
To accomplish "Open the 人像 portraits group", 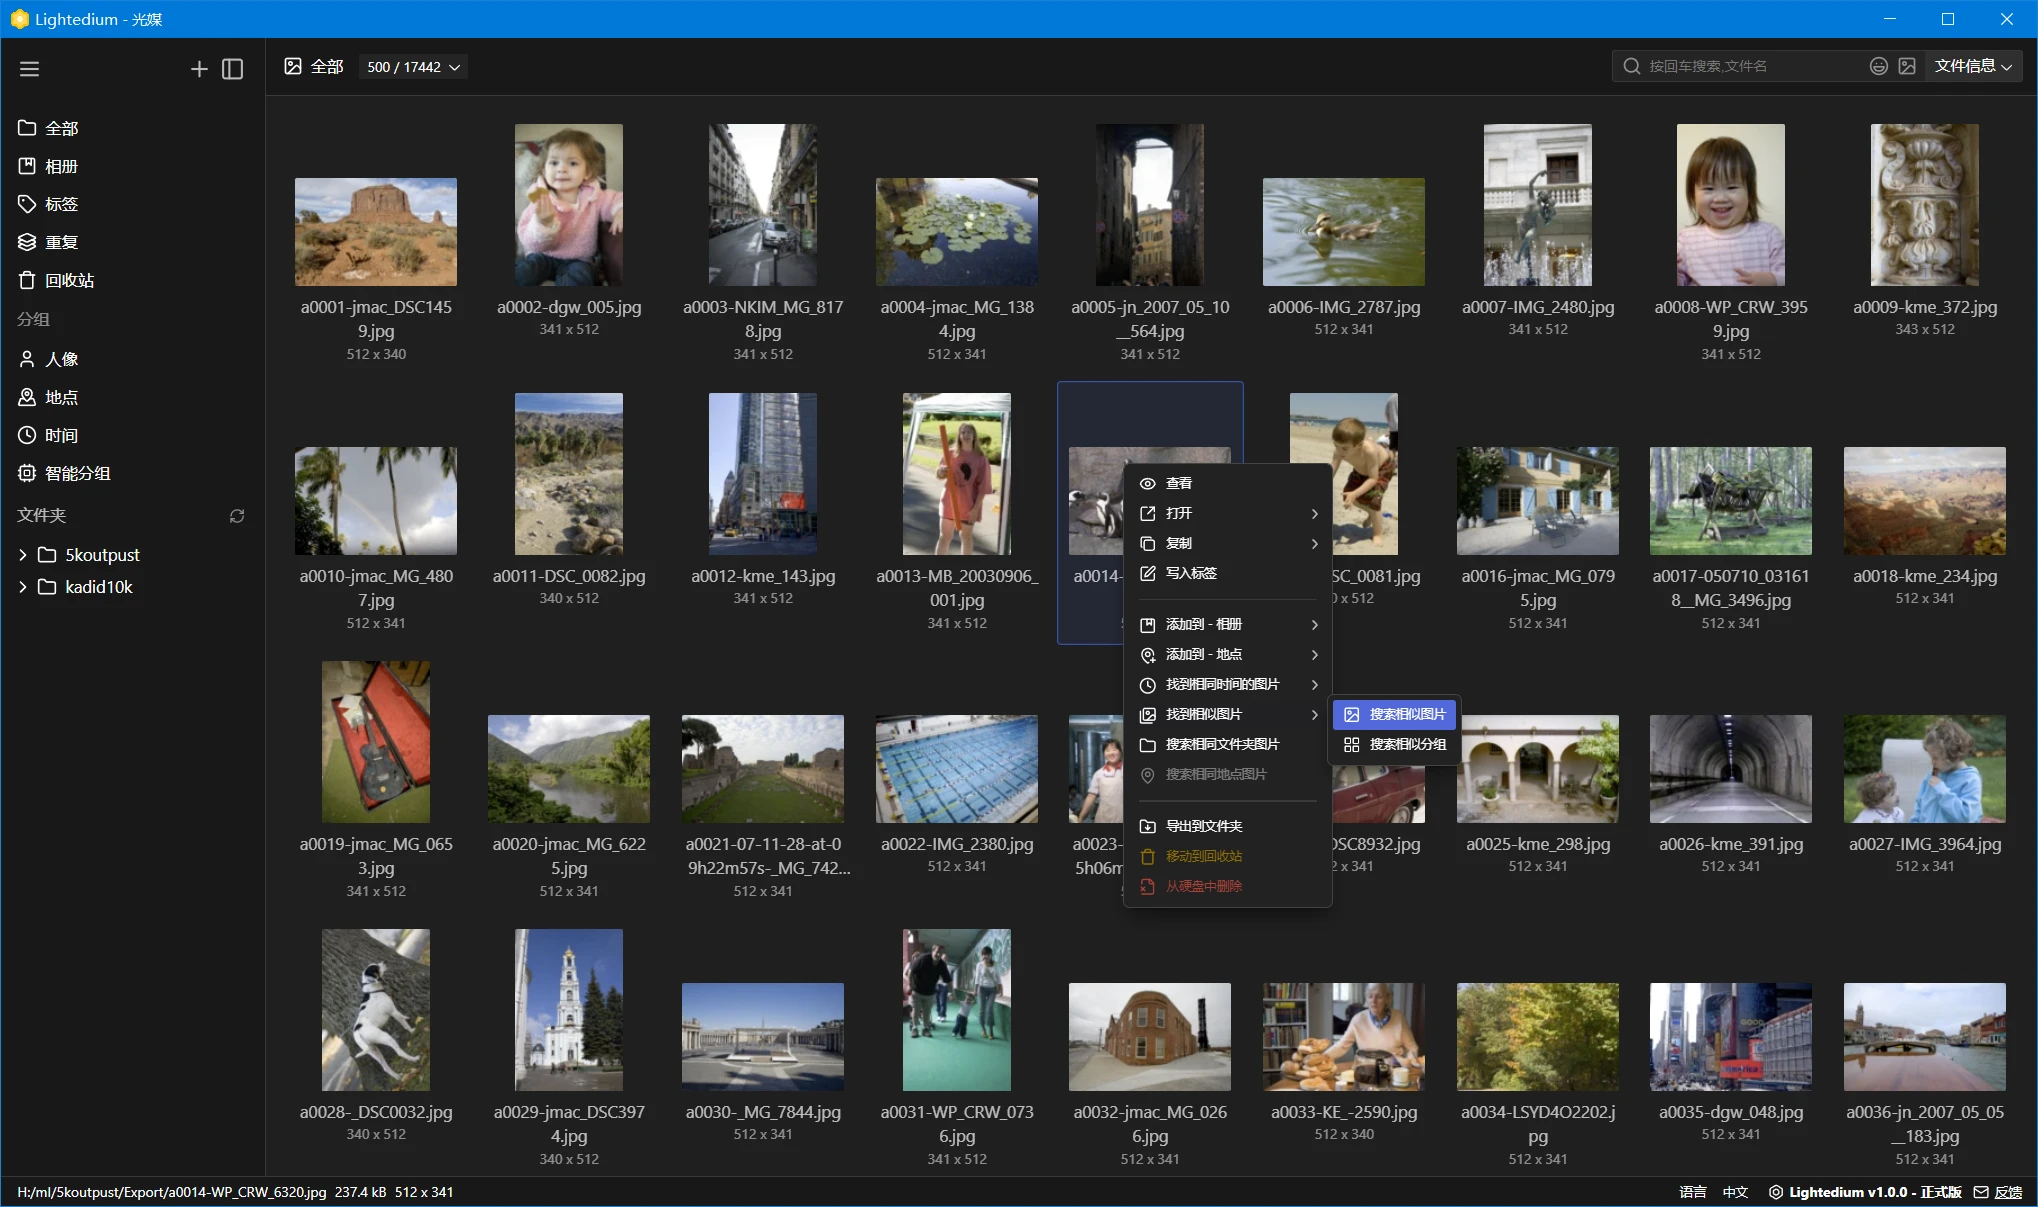I will (x=61, y=359).
